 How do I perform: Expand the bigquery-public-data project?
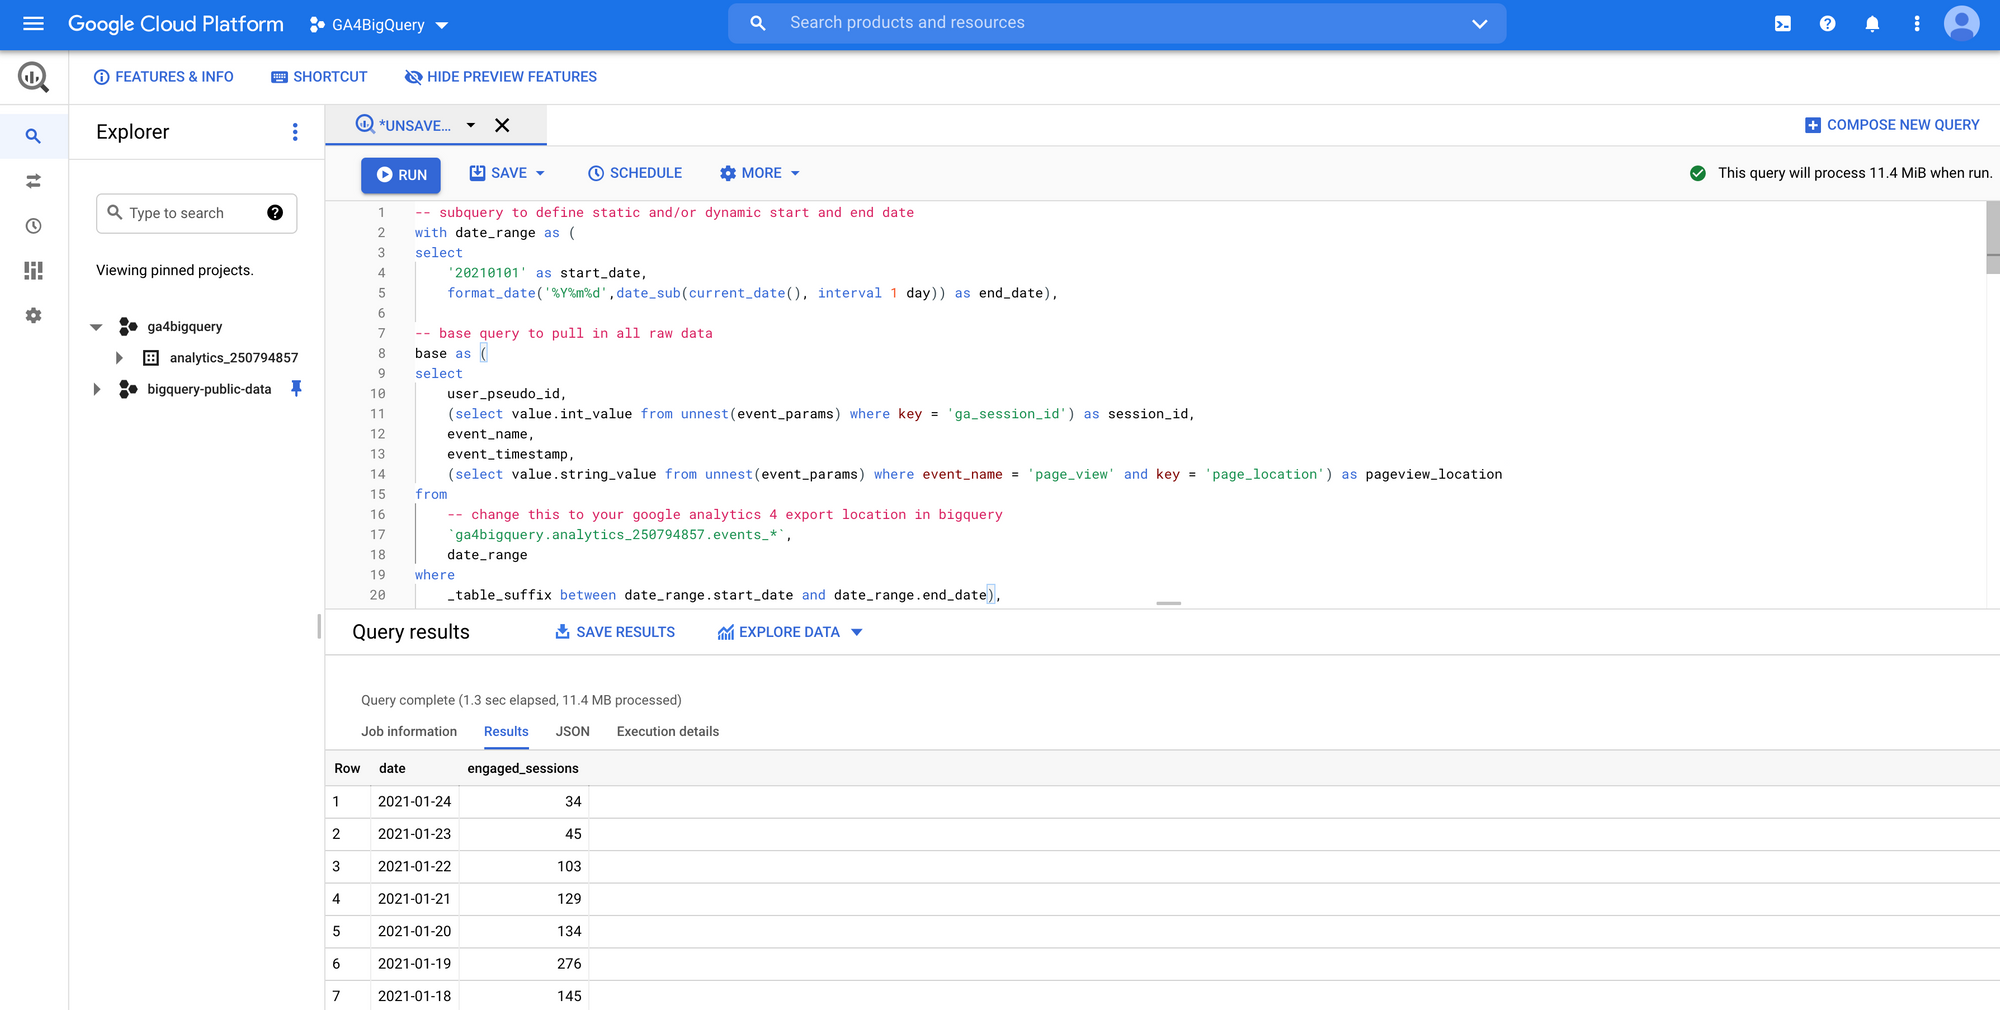pos(96,389)
